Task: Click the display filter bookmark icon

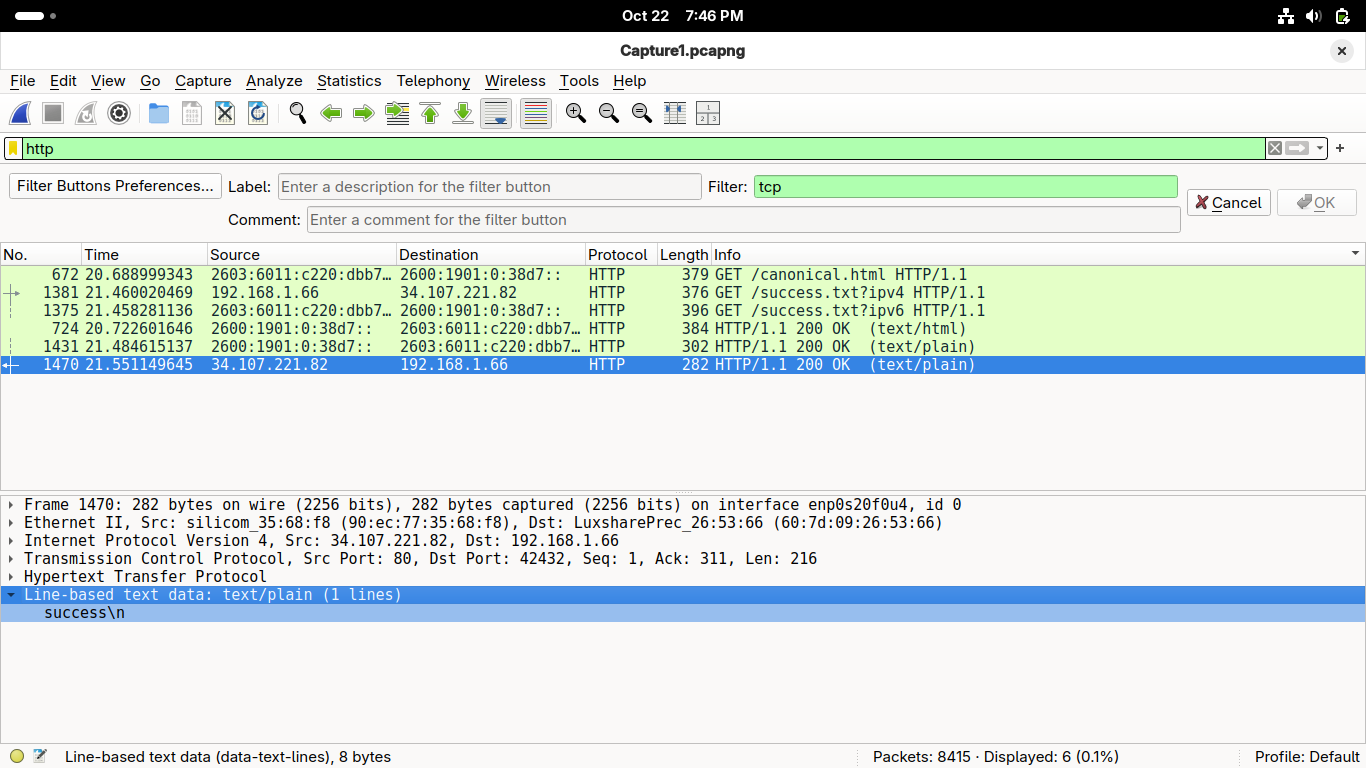Action: click(x=14, y=148)
